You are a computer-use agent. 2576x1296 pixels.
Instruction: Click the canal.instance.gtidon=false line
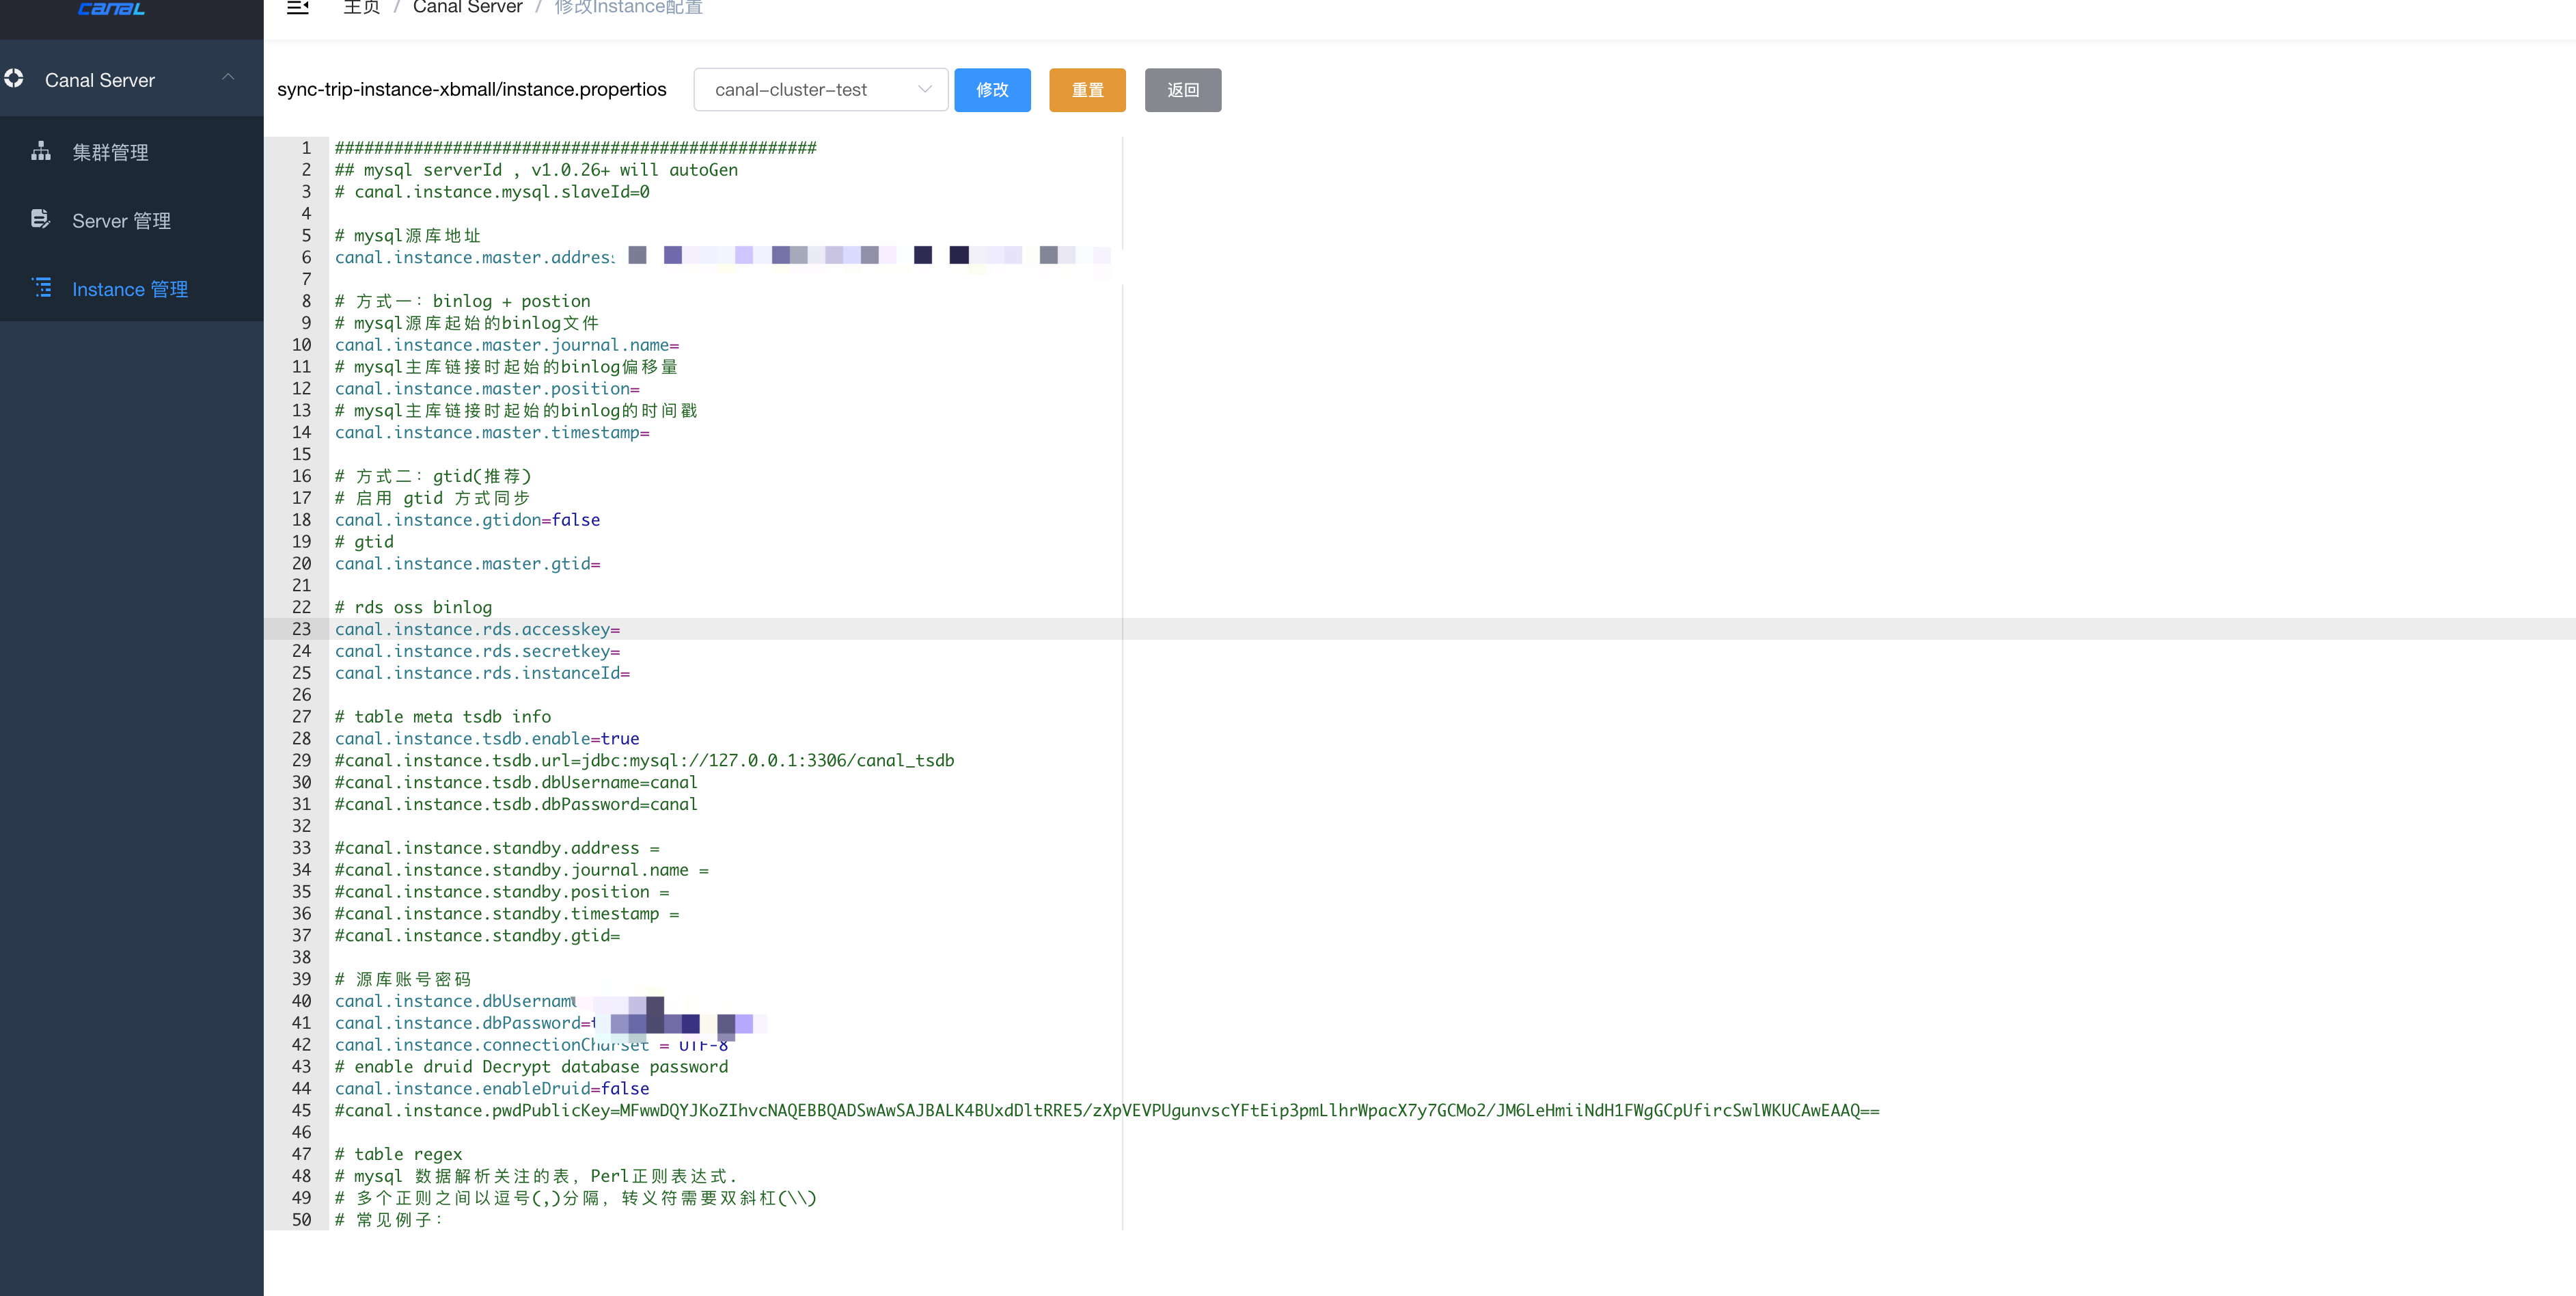(x=467, y=519)
